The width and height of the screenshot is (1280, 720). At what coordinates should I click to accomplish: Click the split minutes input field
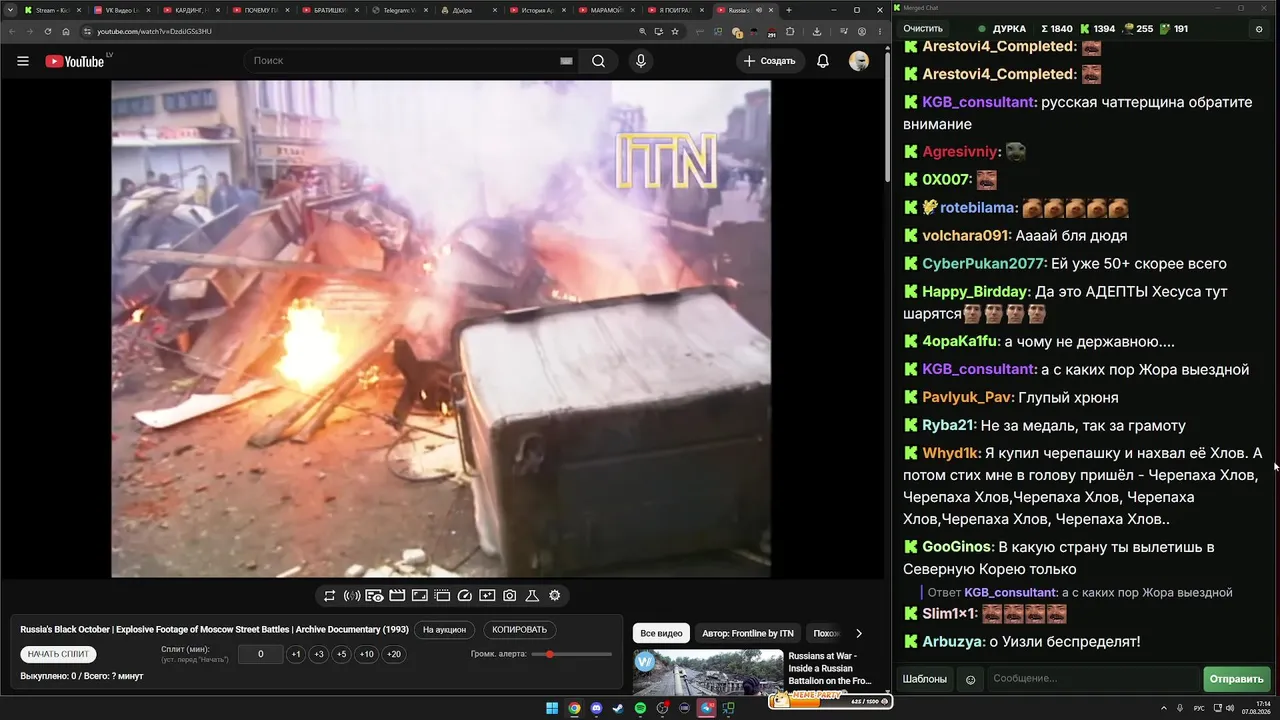coord(261,654)
